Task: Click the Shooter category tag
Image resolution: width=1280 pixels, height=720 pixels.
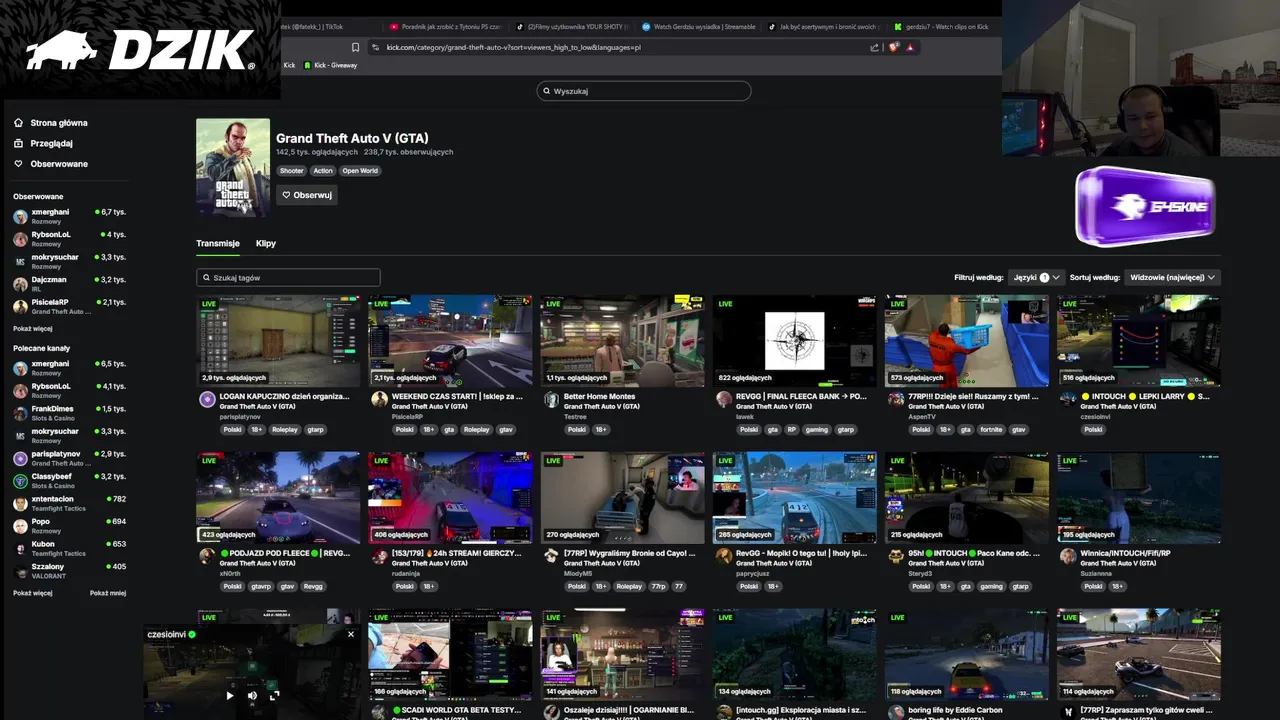Action: [292, 171]
